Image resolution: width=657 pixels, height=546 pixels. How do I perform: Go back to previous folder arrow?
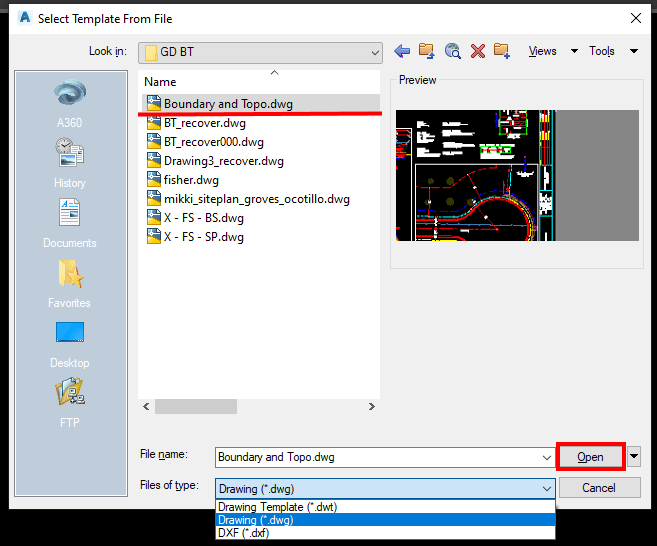click(402, 51)
